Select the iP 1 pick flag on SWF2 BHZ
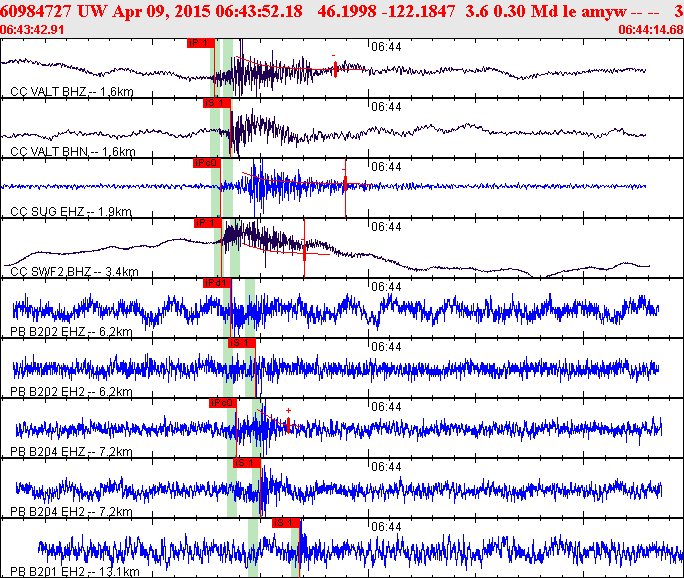Image resolution: width=684 pixels, height=578 pixels. [x=208, y=223]
